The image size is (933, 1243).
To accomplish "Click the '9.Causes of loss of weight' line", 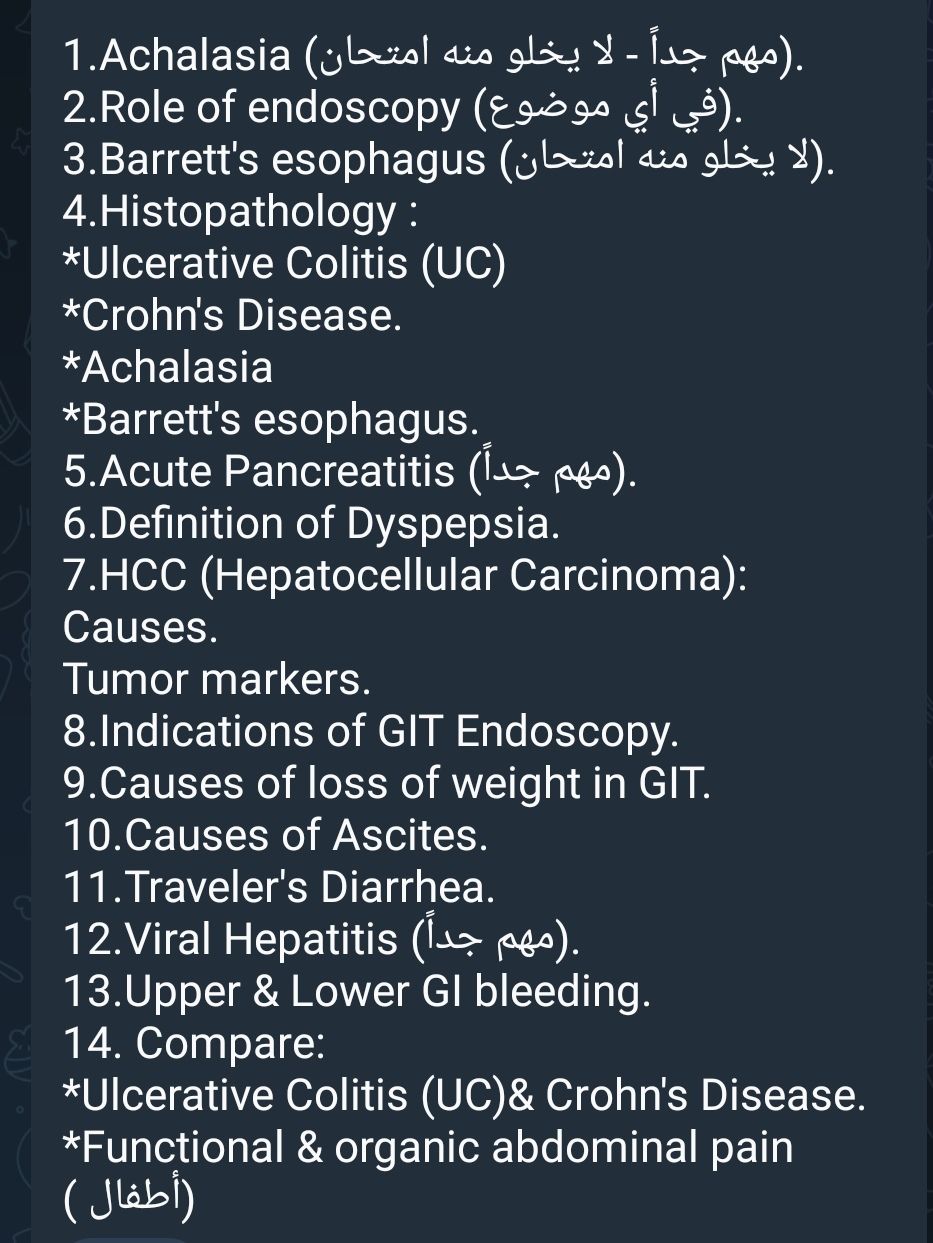I will point(386,784).
